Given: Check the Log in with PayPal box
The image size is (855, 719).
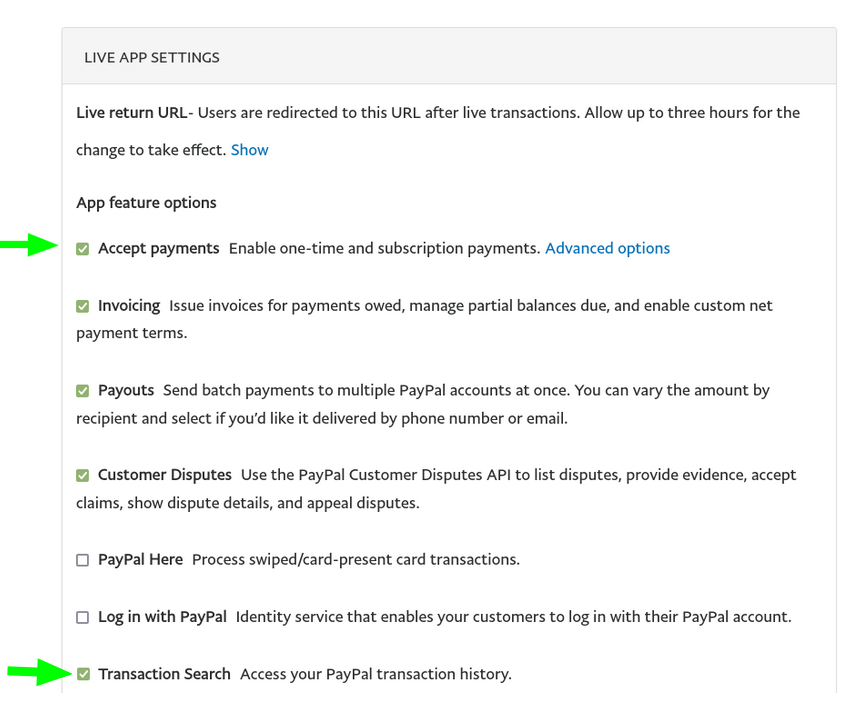Looking at the screenshot, I should tap(83, 618).
